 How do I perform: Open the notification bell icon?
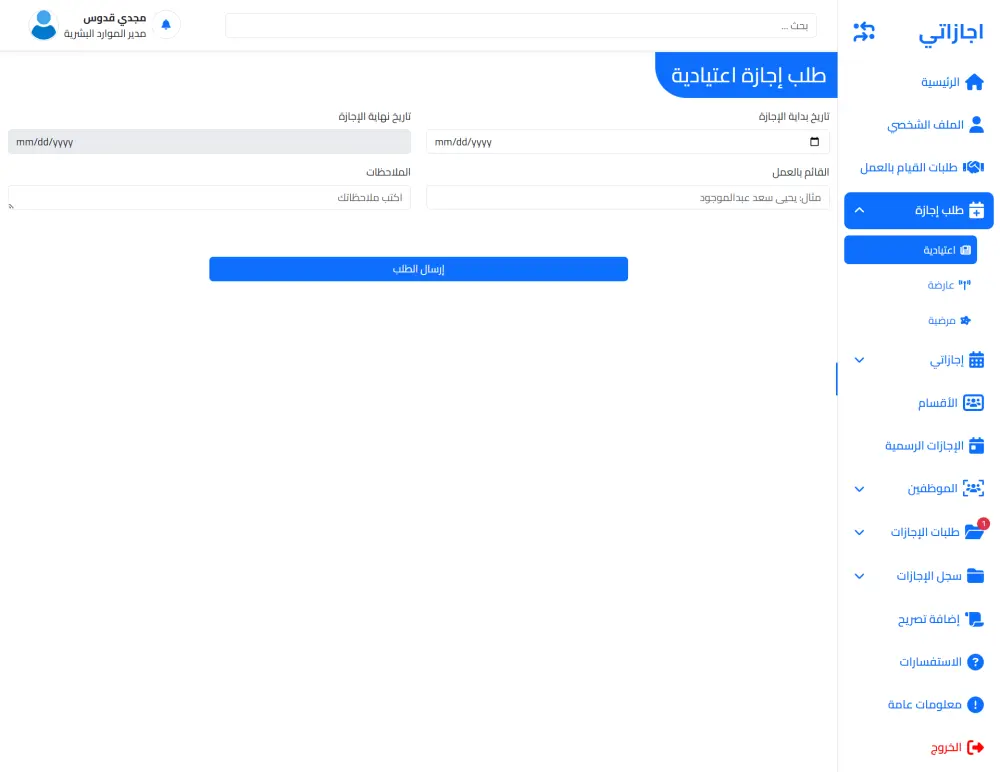pyautogui.click(x=166, y=23)
